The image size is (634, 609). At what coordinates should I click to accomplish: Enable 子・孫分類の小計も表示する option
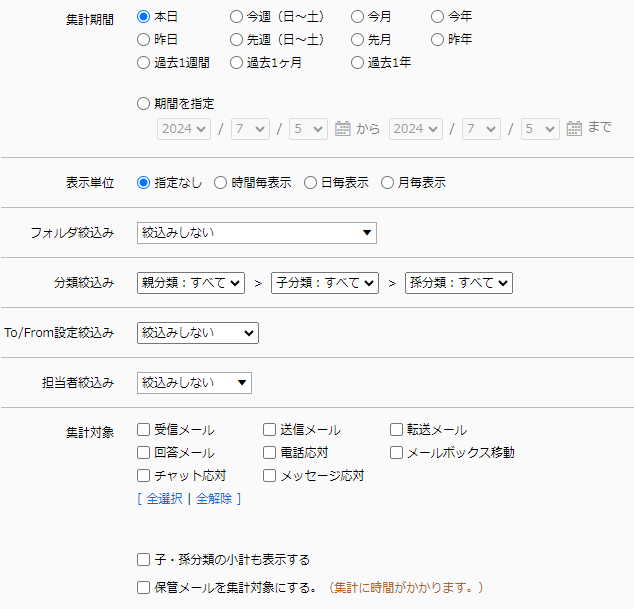click(144, 560)
